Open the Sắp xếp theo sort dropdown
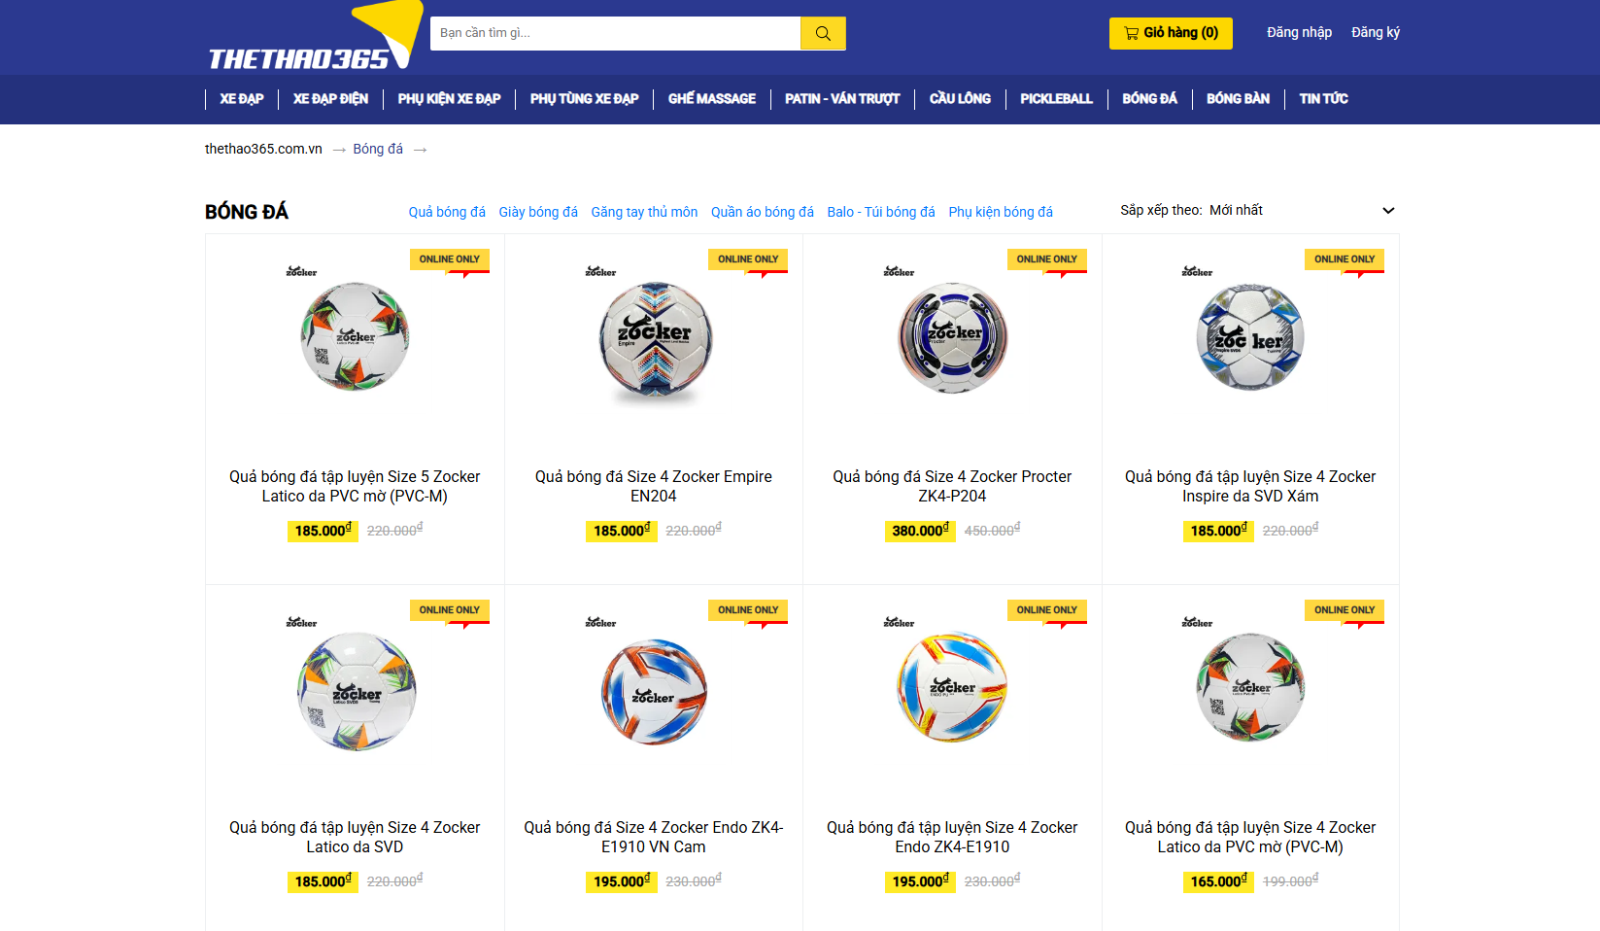This screenshot has width=1600, height=931. pyautogui.click(x=1257, y=210)
